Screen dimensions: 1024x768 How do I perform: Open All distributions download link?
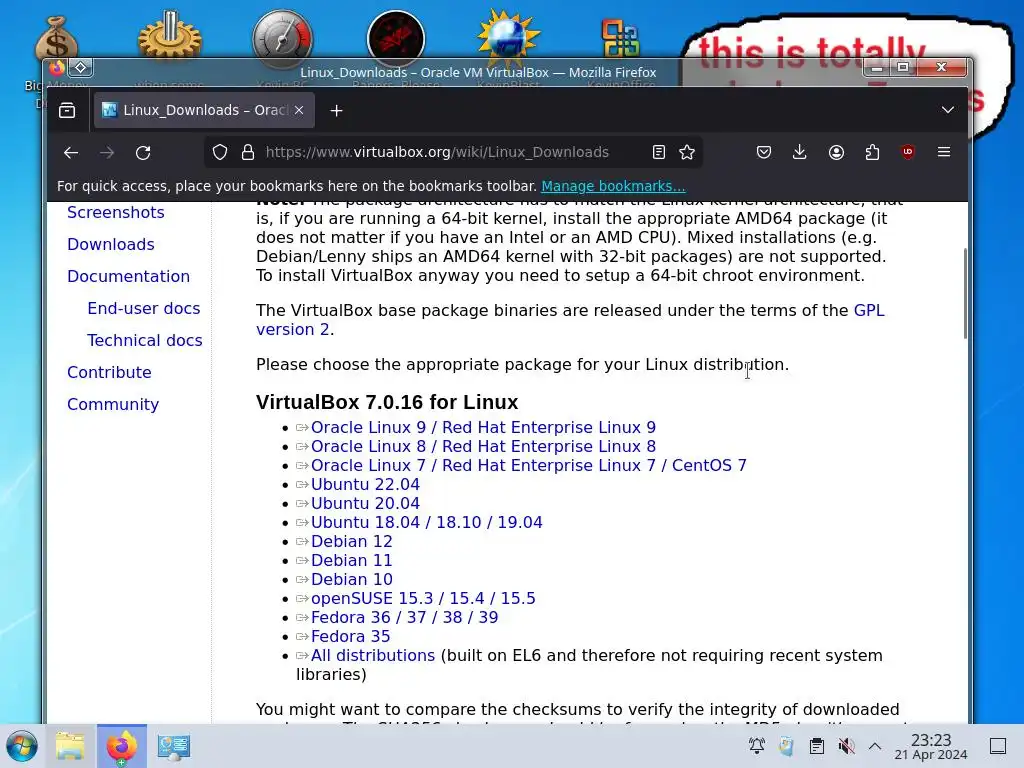pos(372,656)
